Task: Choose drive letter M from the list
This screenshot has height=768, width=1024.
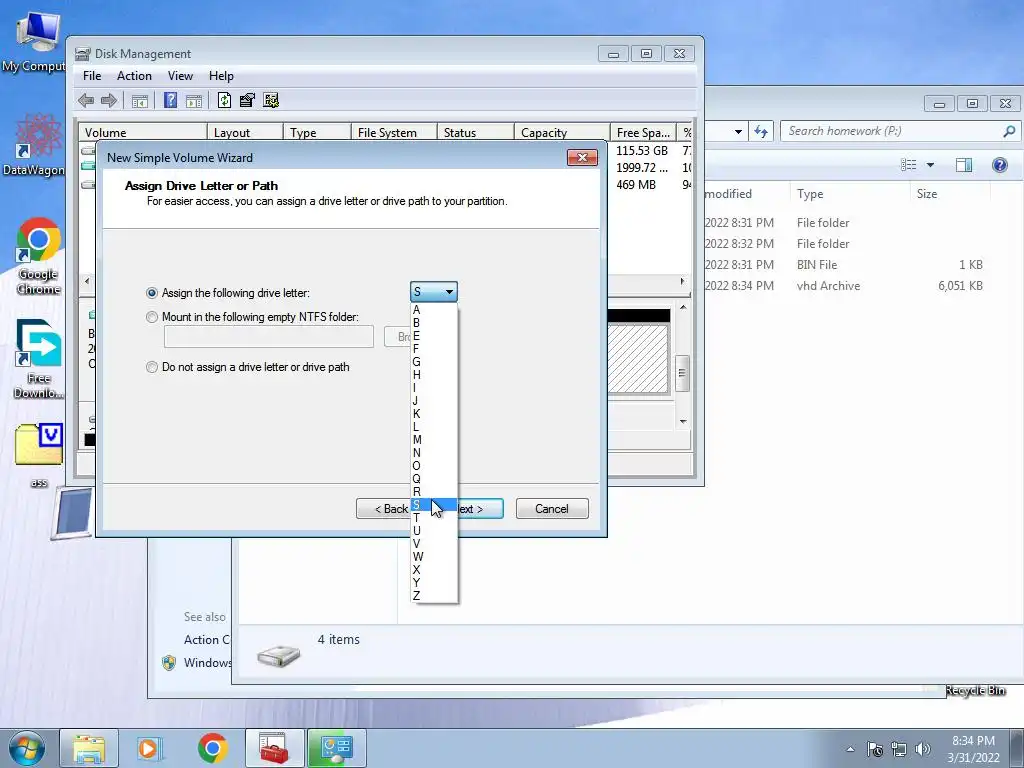Action: tap(434, 440)
